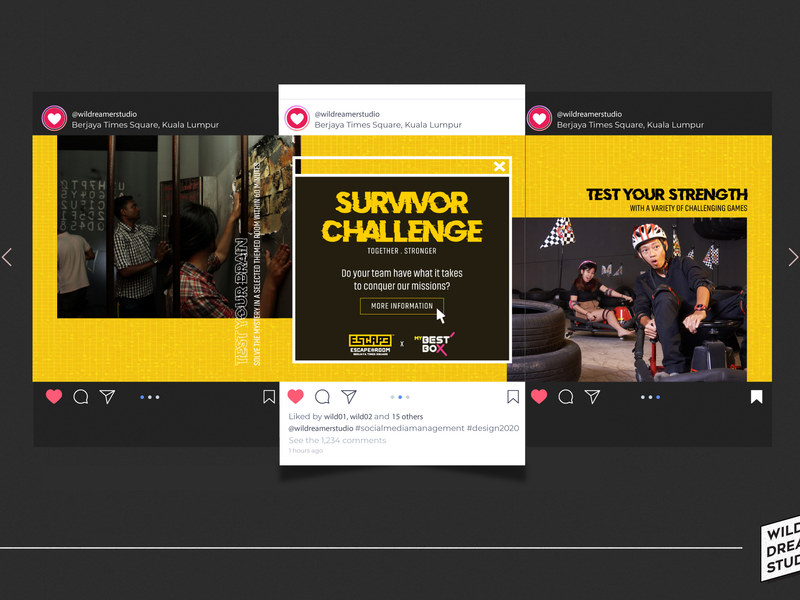The width and height of the screenshot is (800, 600).
Task: Open comment bubble on center post
Action: tap(322, 396)
